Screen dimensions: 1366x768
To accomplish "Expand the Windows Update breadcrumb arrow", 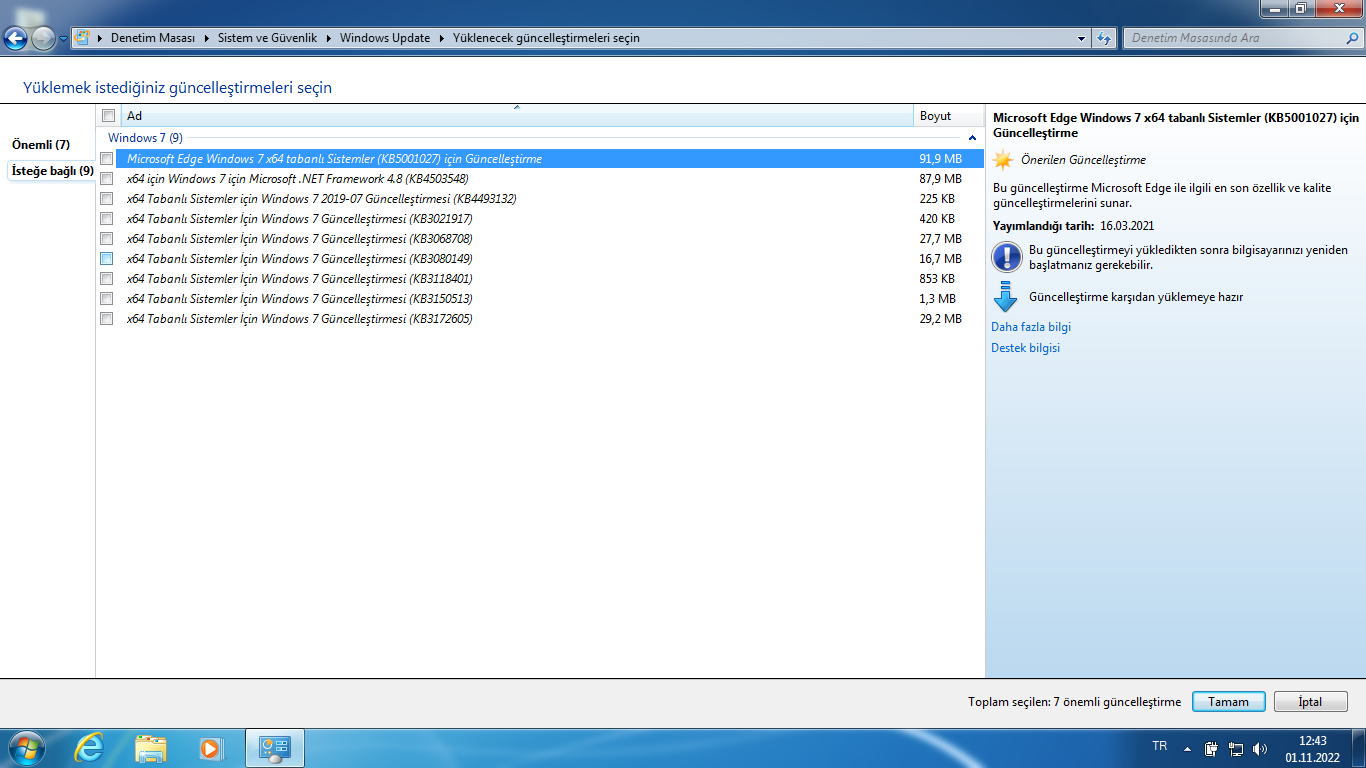I will [442, 38].
